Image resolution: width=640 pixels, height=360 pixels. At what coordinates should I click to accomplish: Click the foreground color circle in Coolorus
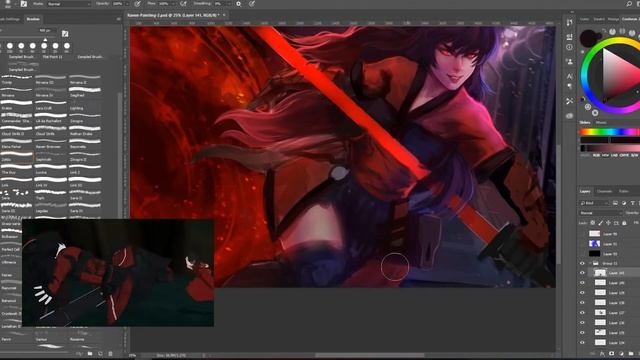[x=589, y=38]
